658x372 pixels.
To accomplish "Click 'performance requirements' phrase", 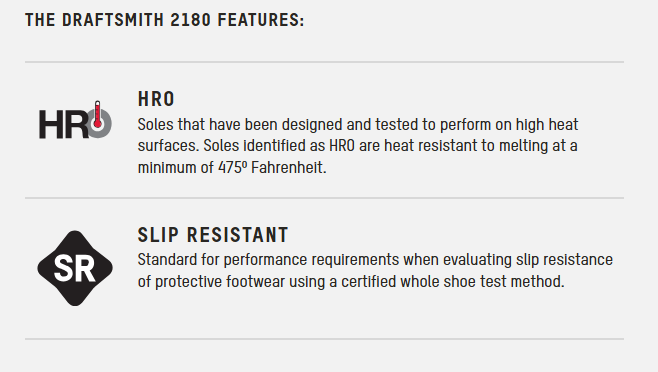I will click(x=311, y=260).
